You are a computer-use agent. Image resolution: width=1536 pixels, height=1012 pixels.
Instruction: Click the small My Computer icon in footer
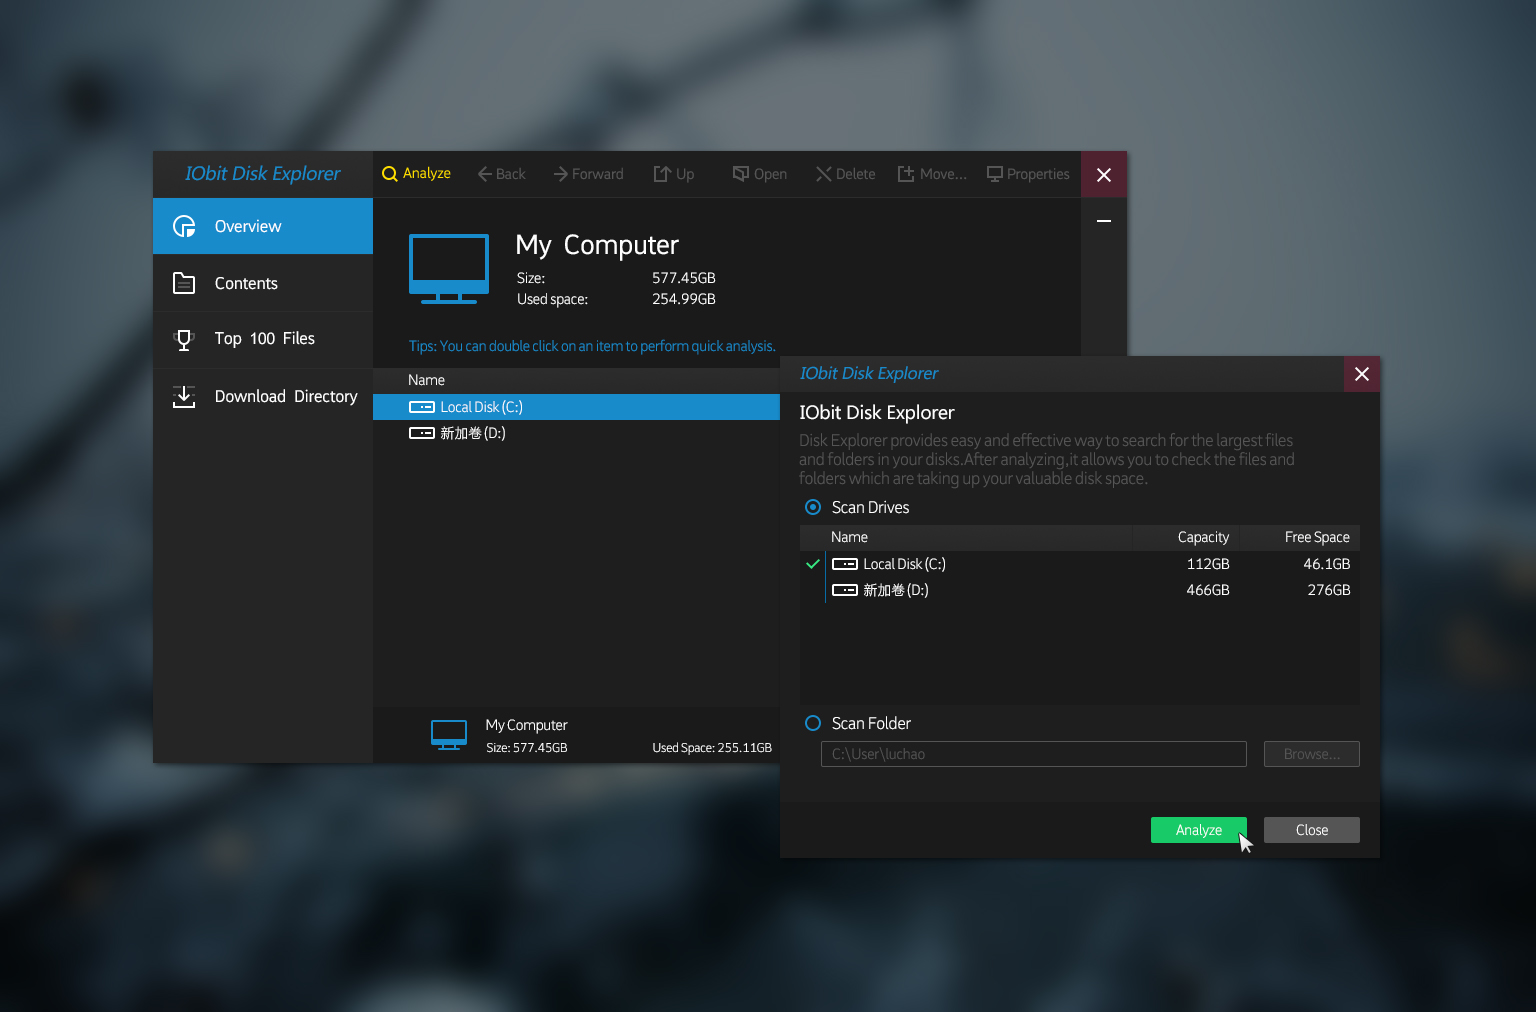pos(449,735)
